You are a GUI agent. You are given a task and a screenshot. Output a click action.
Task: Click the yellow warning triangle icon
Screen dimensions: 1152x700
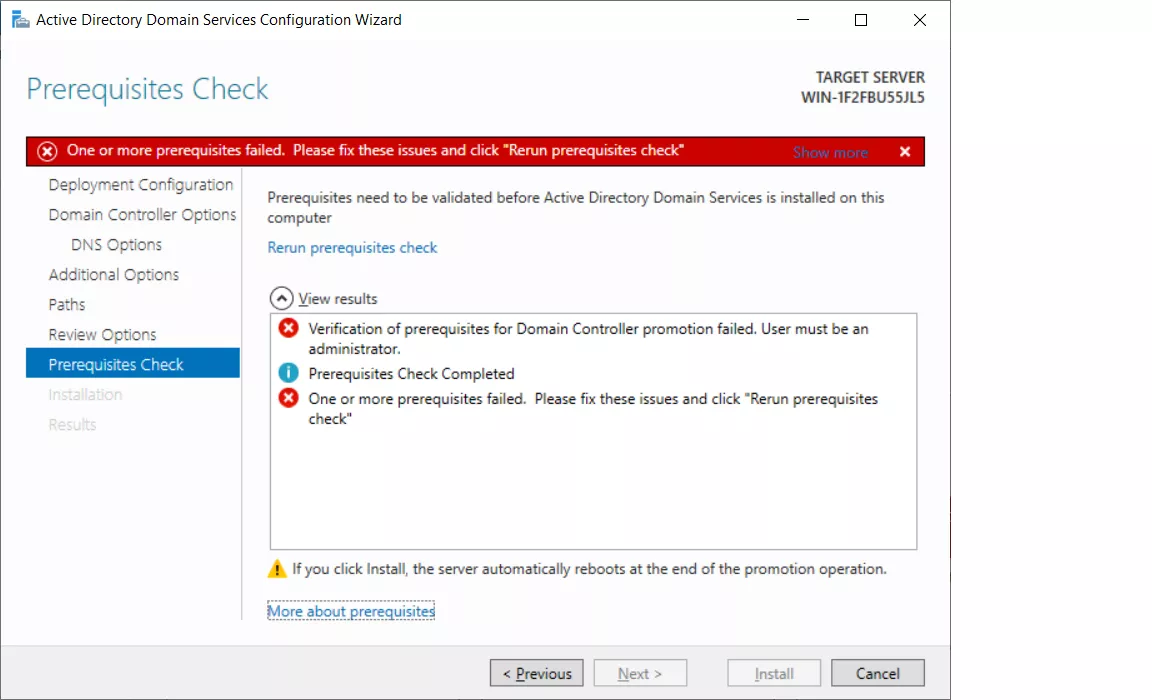(277, 569)
